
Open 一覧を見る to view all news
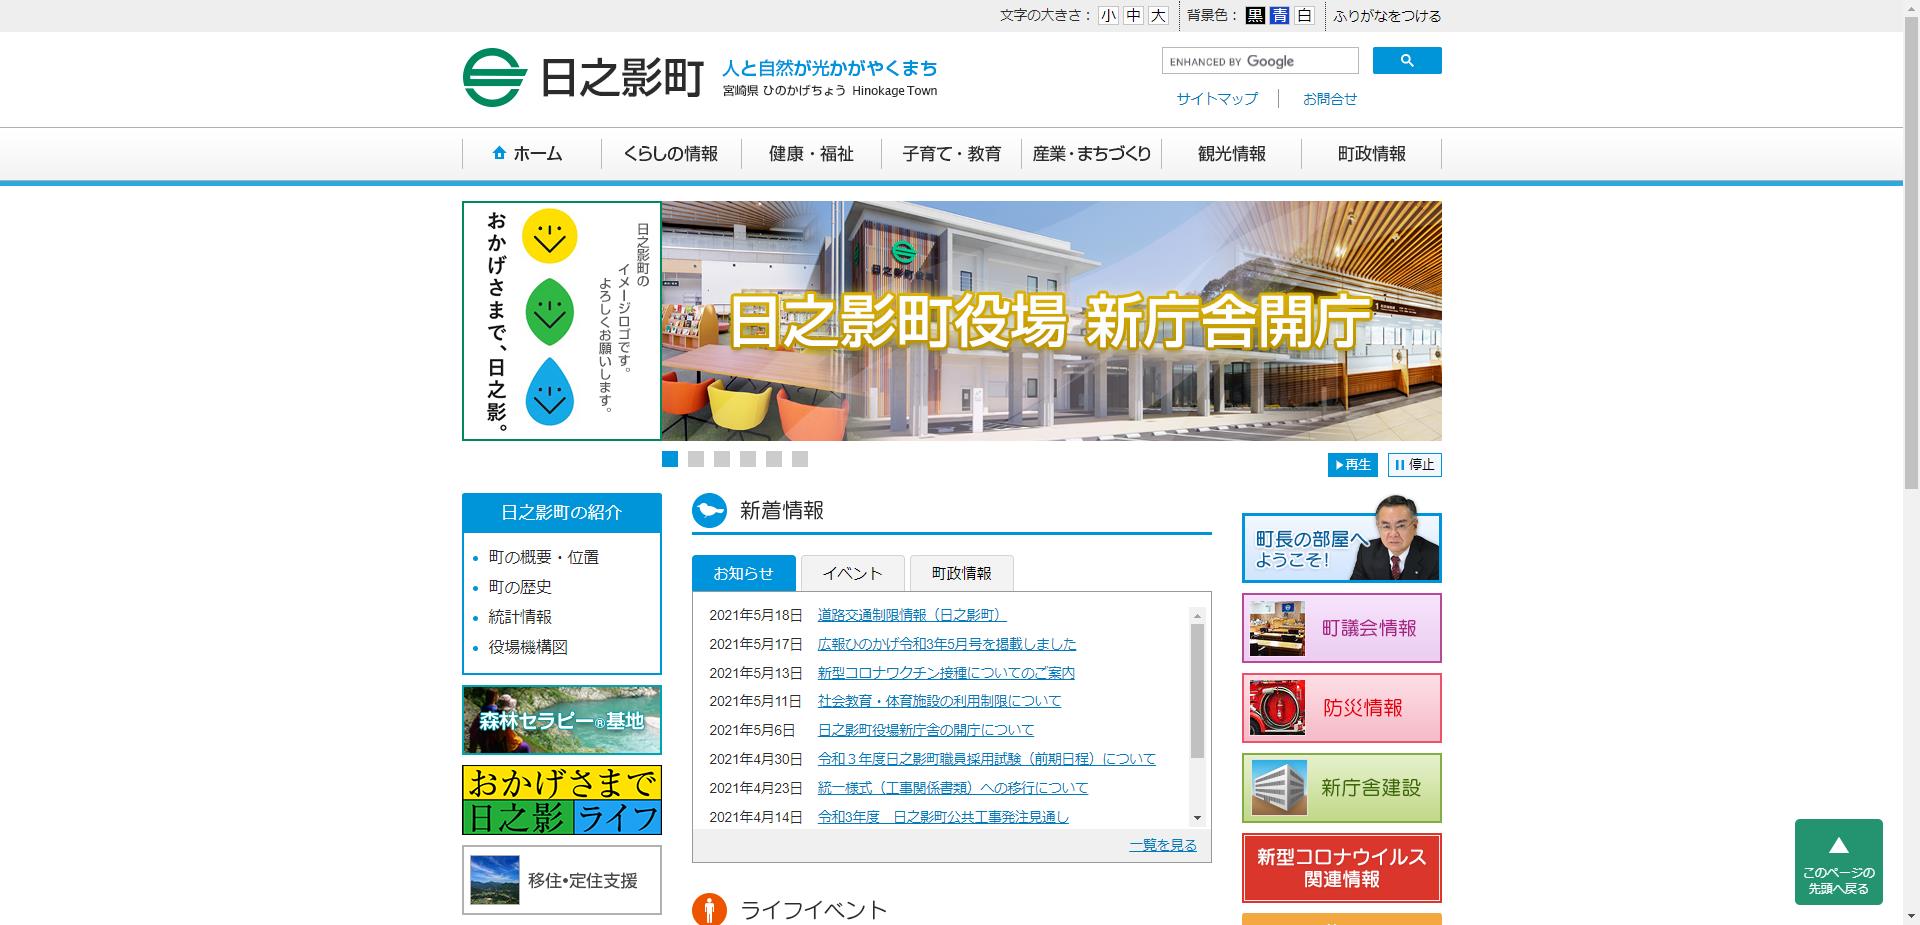(x=1162, y=844)
